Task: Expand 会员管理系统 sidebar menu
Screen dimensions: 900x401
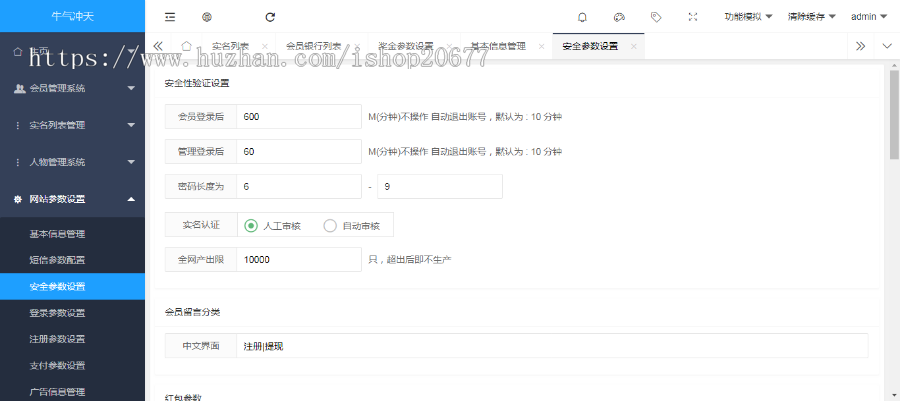Action: [x=72, y=88]
